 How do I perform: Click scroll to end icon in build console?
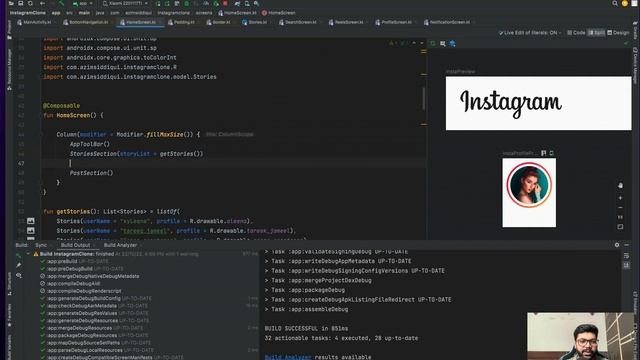pyautogui.click(x=627, y=265)
